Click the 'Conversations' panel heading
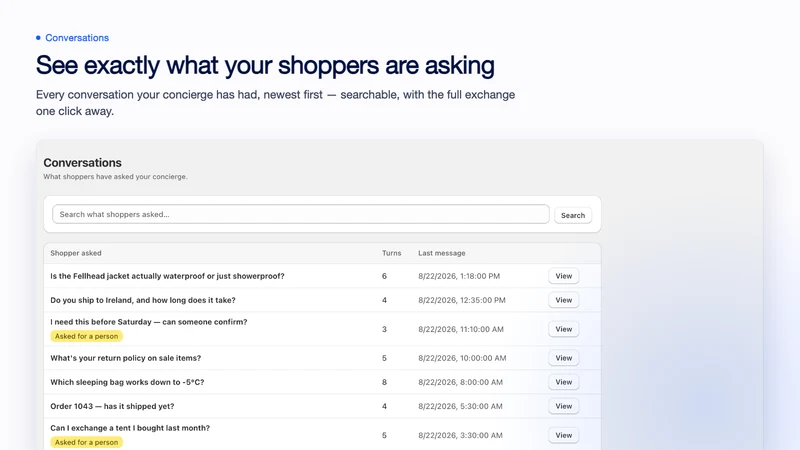This screenshot has width=800, height=450. pos(82,163)
